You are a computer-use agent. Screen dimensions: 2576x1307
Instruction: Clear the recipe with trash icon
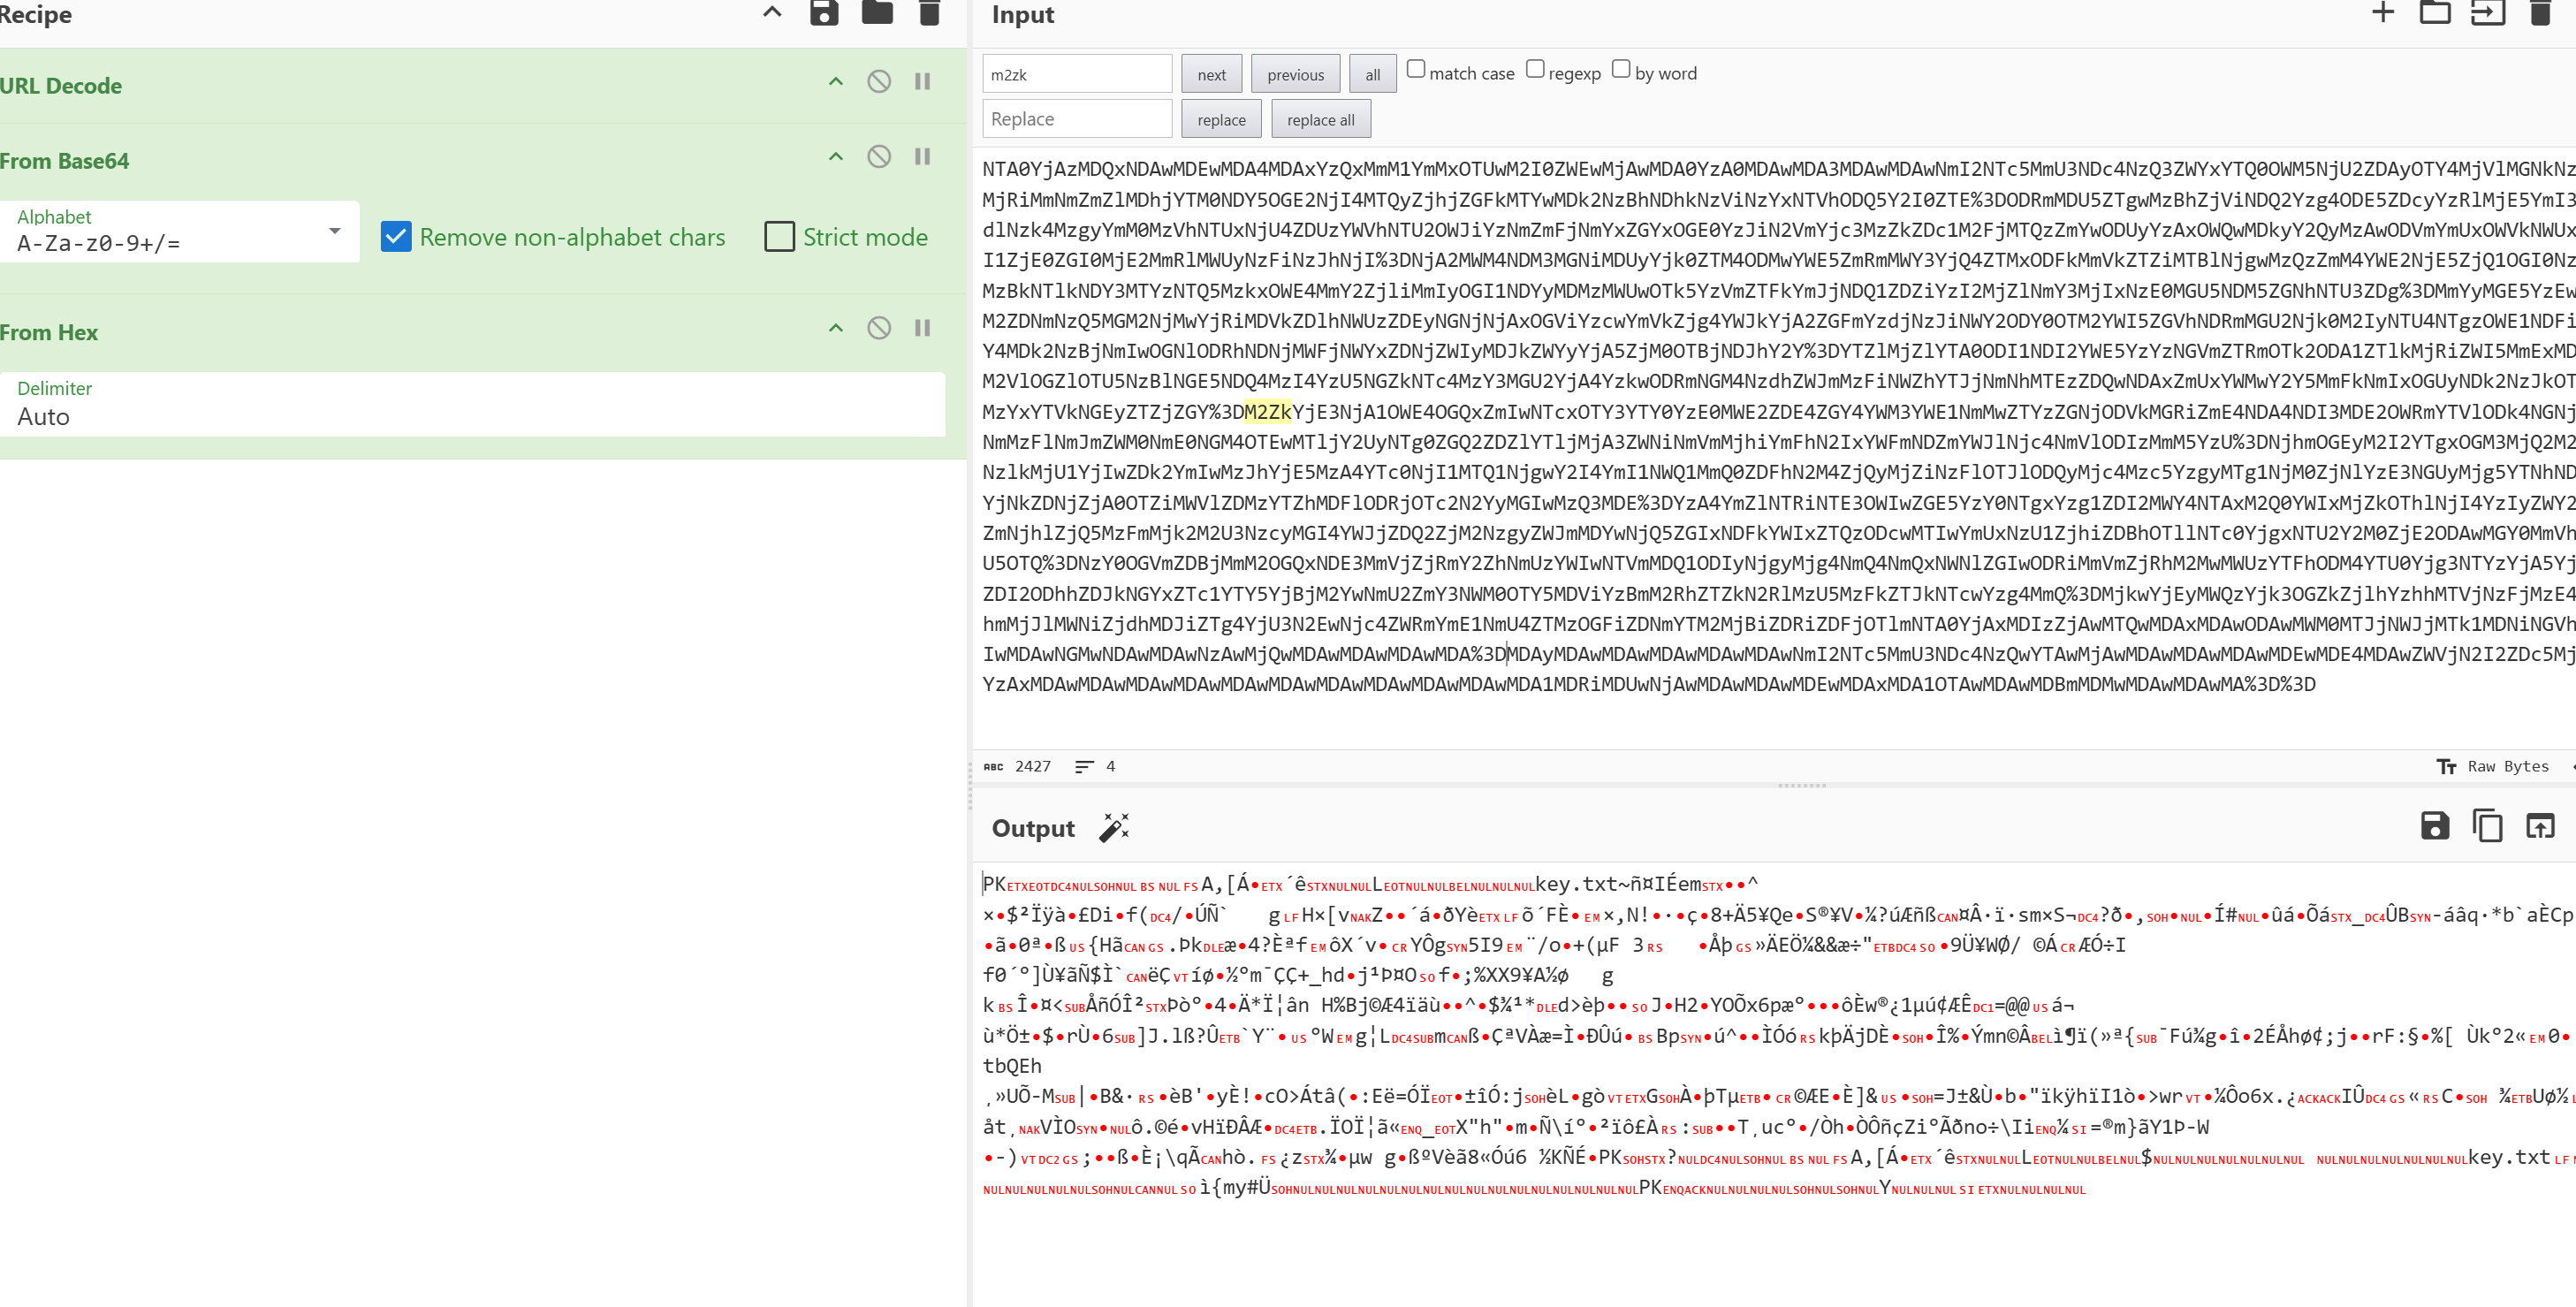tap(929, 13)
